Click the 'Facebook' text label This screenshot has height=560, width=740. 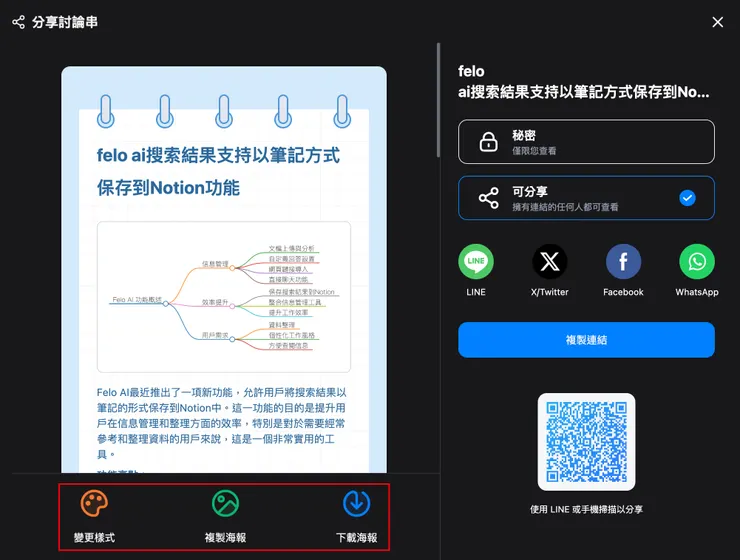pyautogui.click(x=623, y=292)
